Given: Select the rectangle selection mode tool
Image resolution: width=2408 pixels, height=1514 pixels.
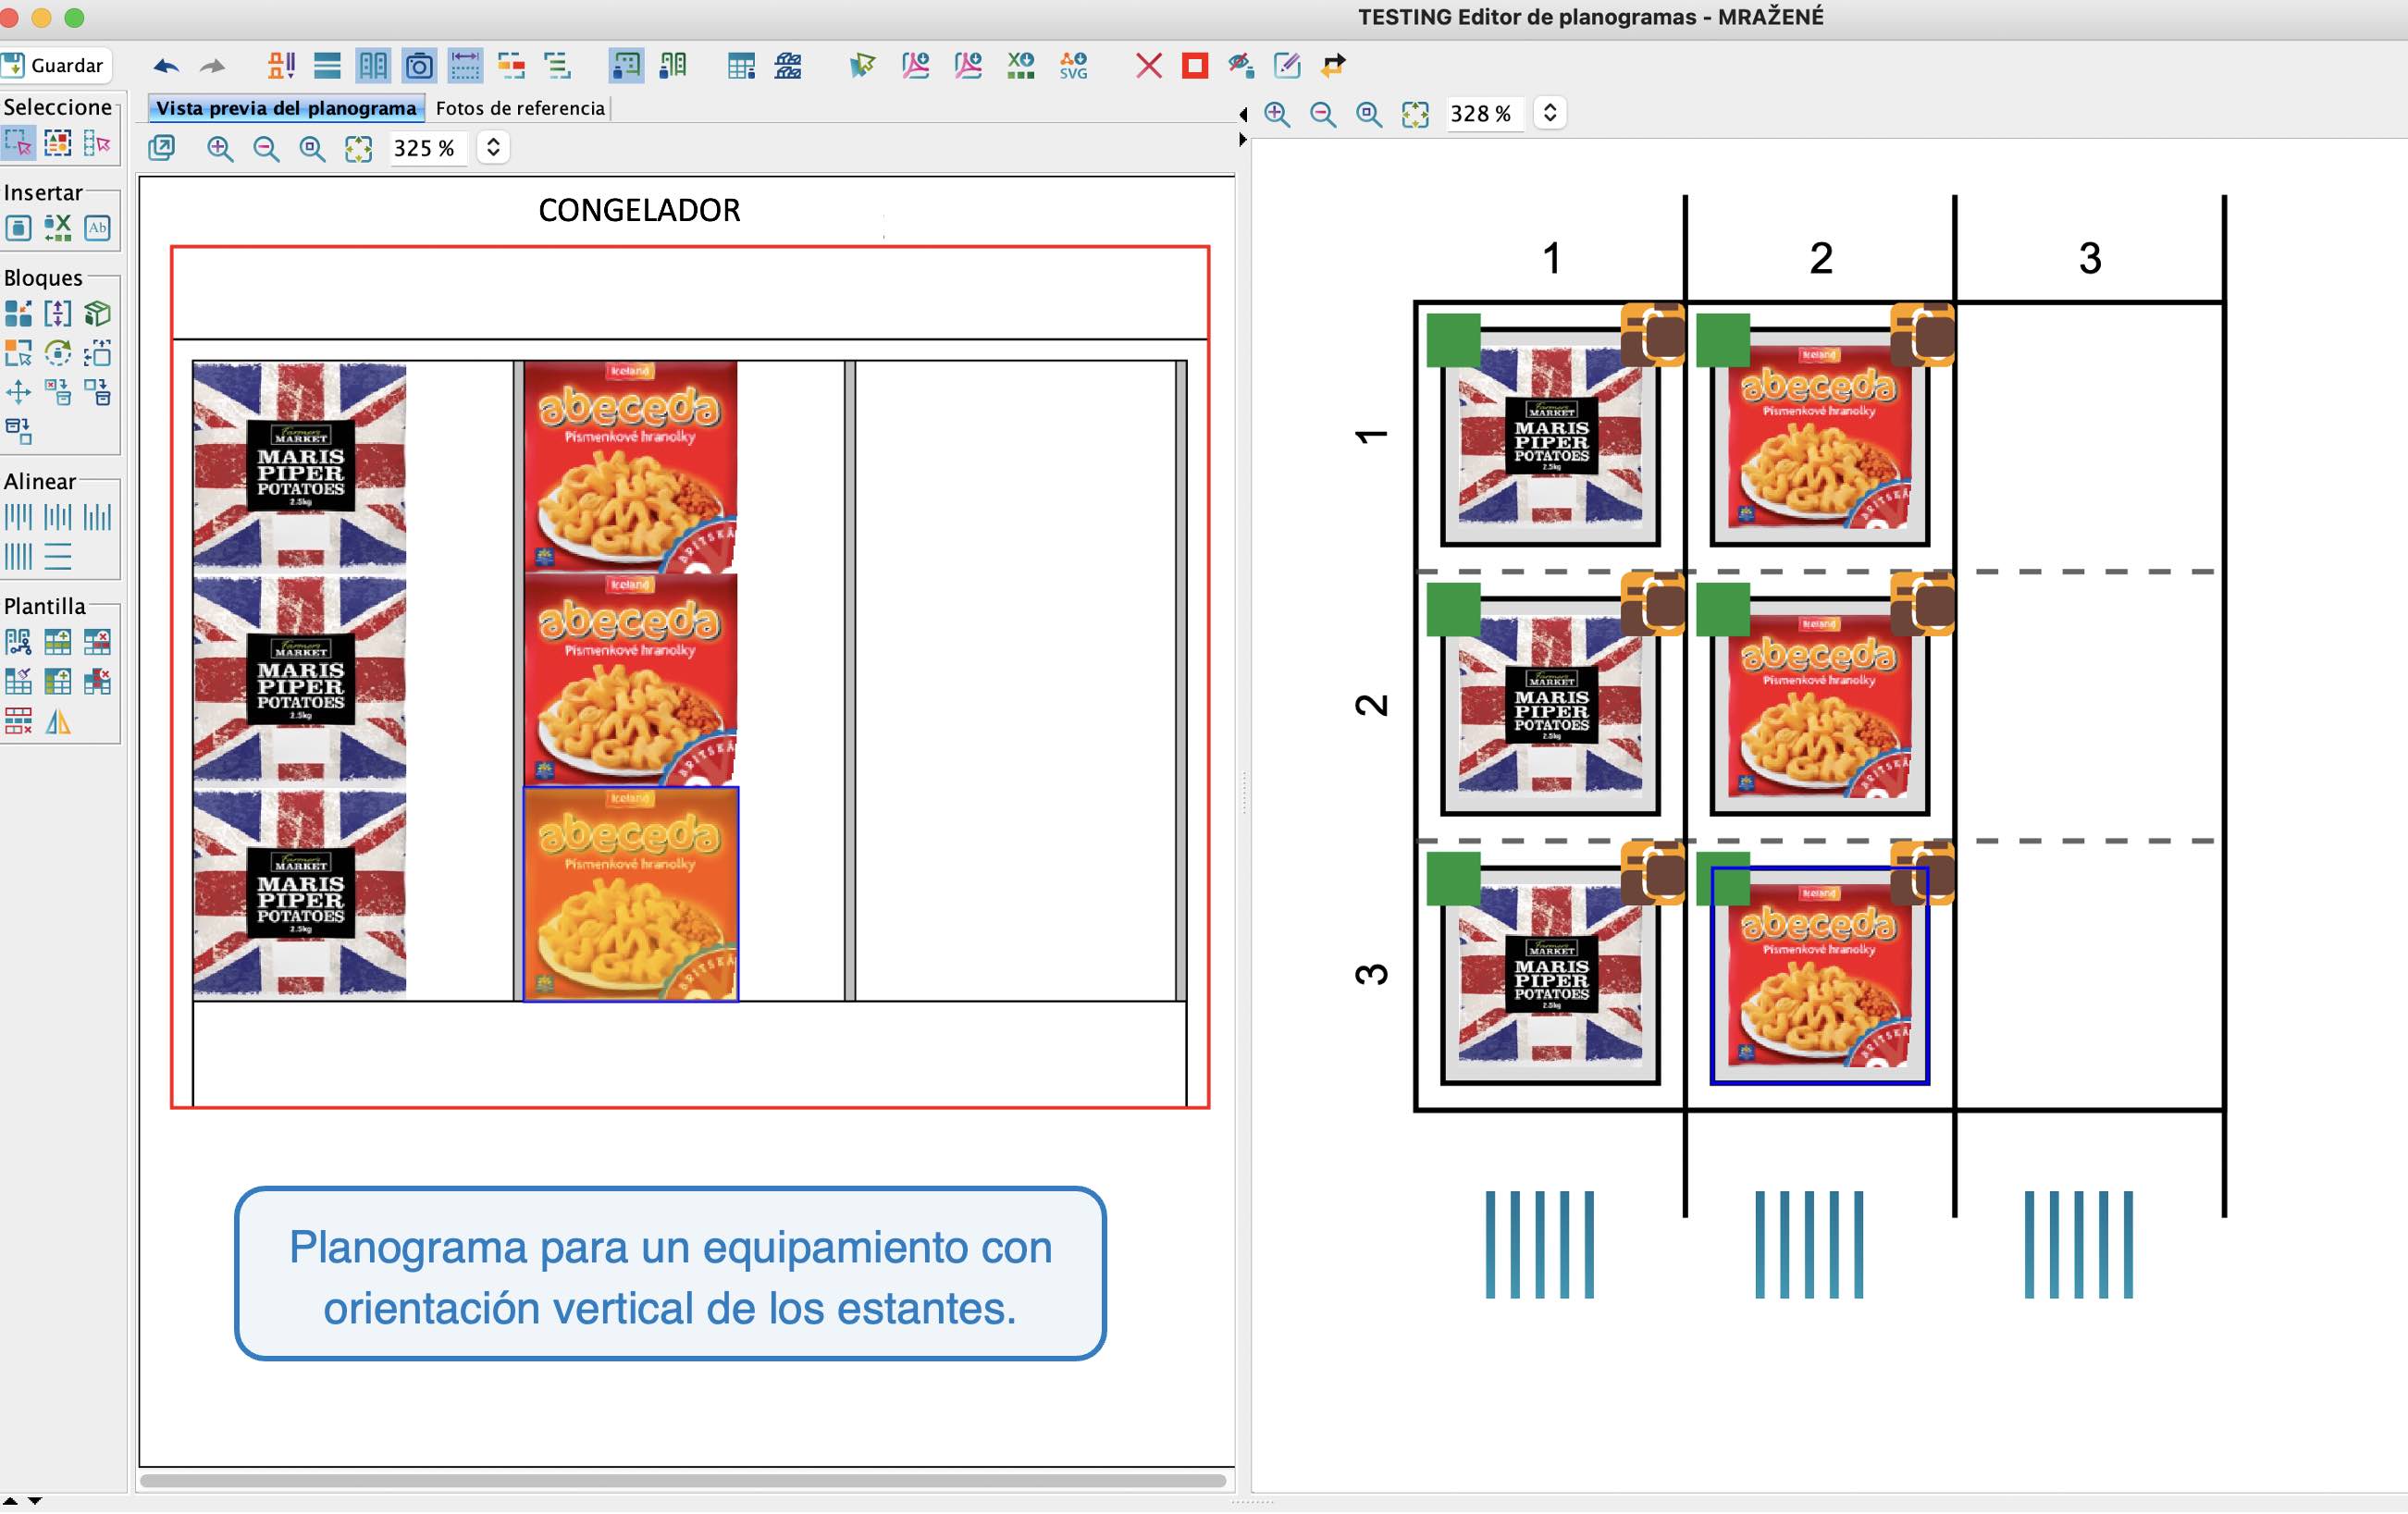Looking at the screenshot, I should click(18, 144).
